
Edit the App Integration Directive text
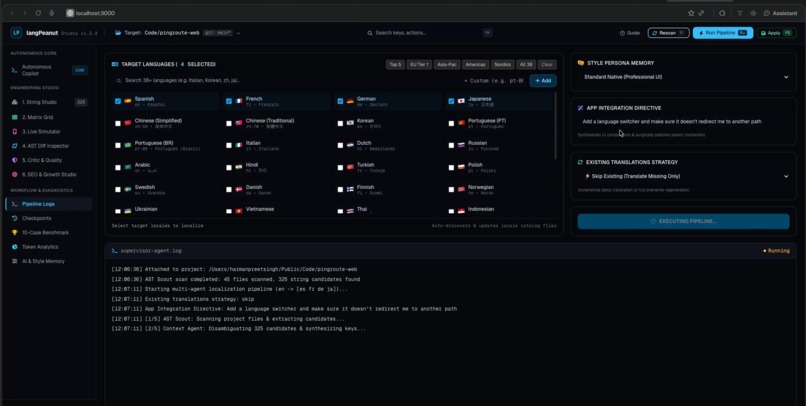click(684, 122)
